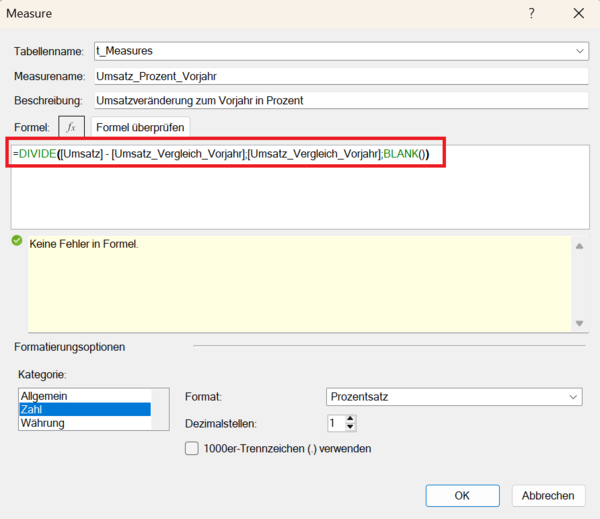This screenshot has width=600, height=519.
Task: Click into the Beschreibung text field
Action: click(x=340, y=100)
